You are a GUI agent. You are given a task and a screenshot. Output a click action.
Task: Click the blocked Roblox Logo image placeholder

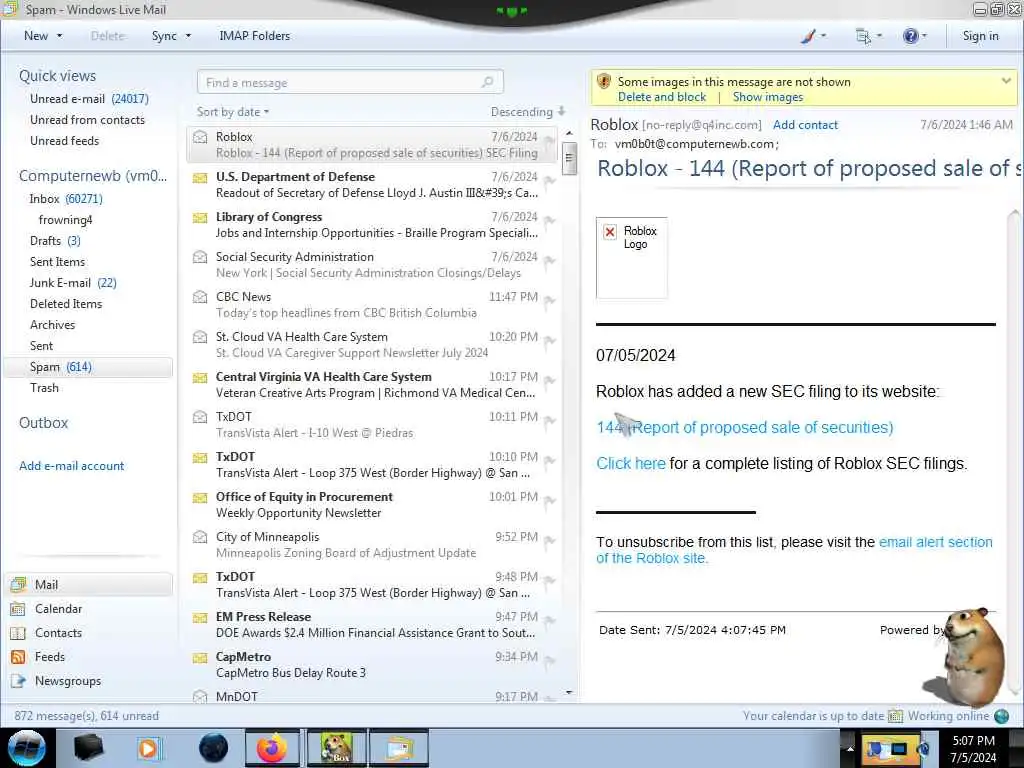click(632, 258)
